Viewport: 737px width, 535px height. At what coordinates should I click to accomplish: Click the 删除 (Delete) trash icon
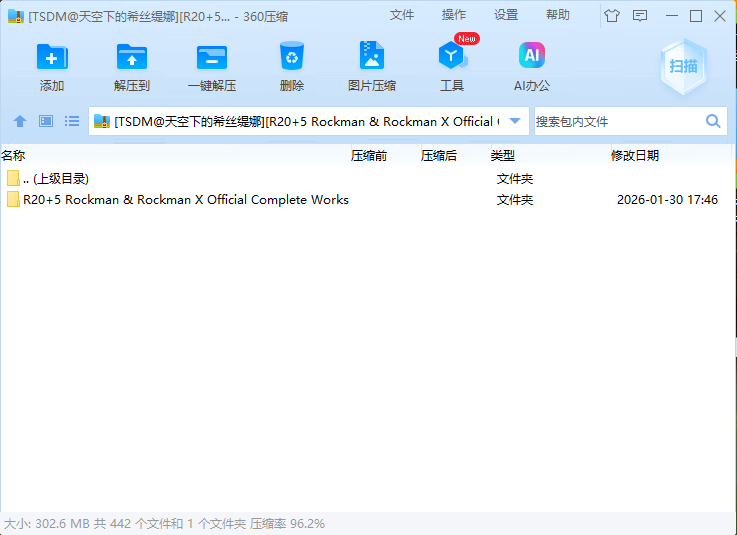291,56
